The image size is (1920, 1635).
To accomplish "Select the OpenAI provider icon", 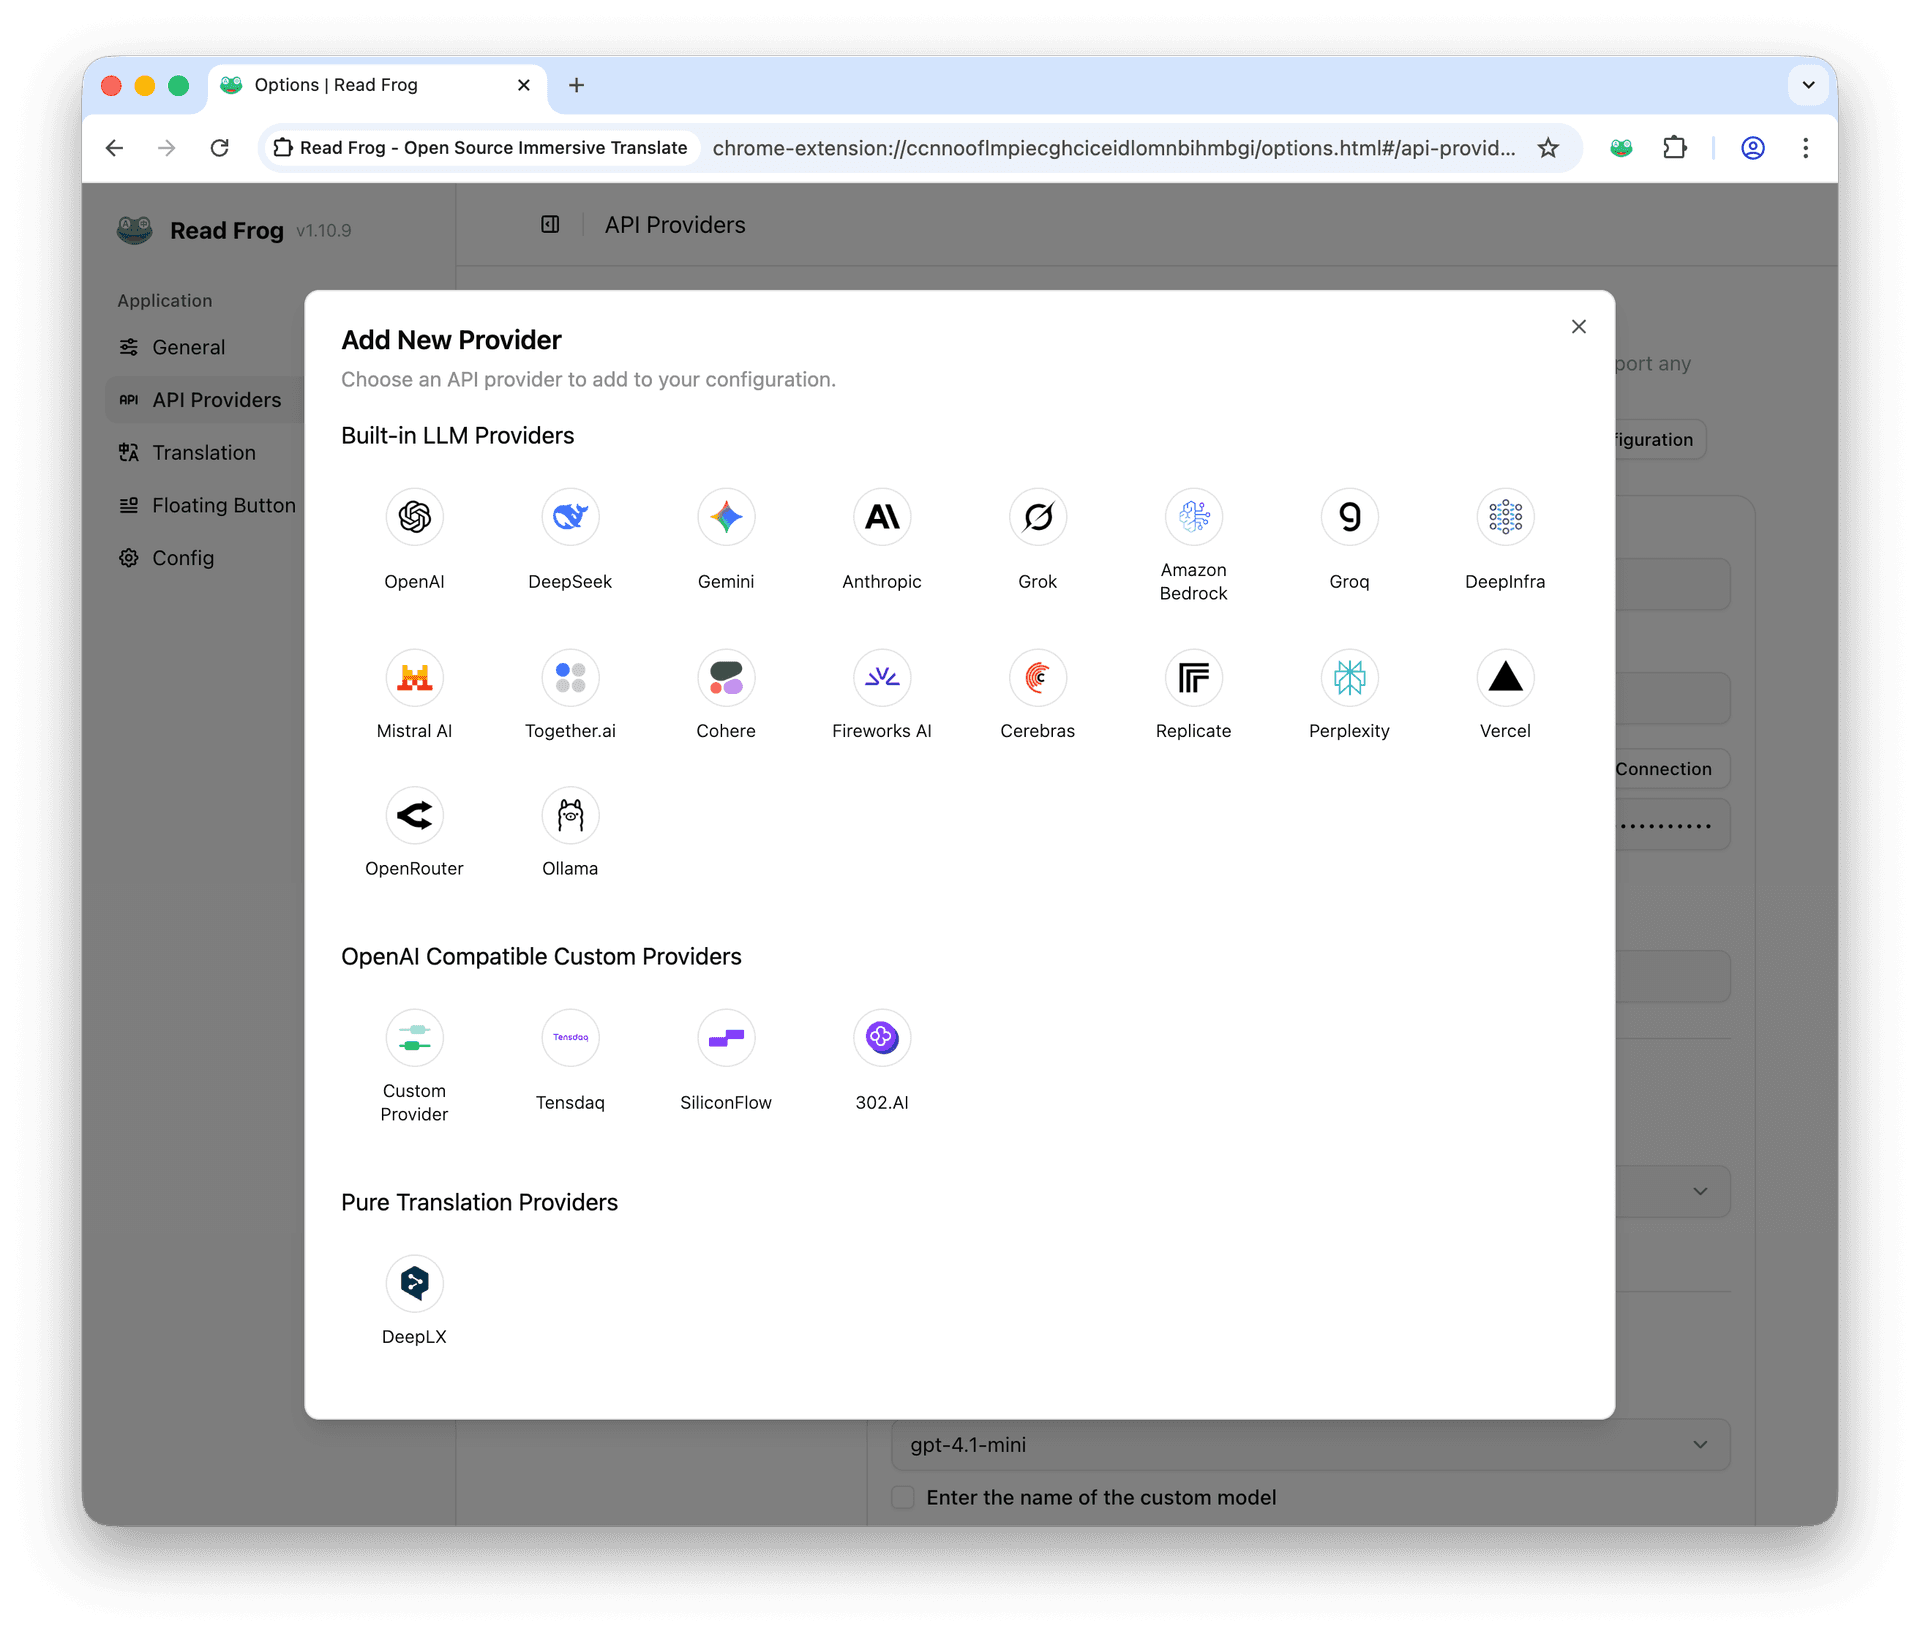I will click(x=414, y=517).
